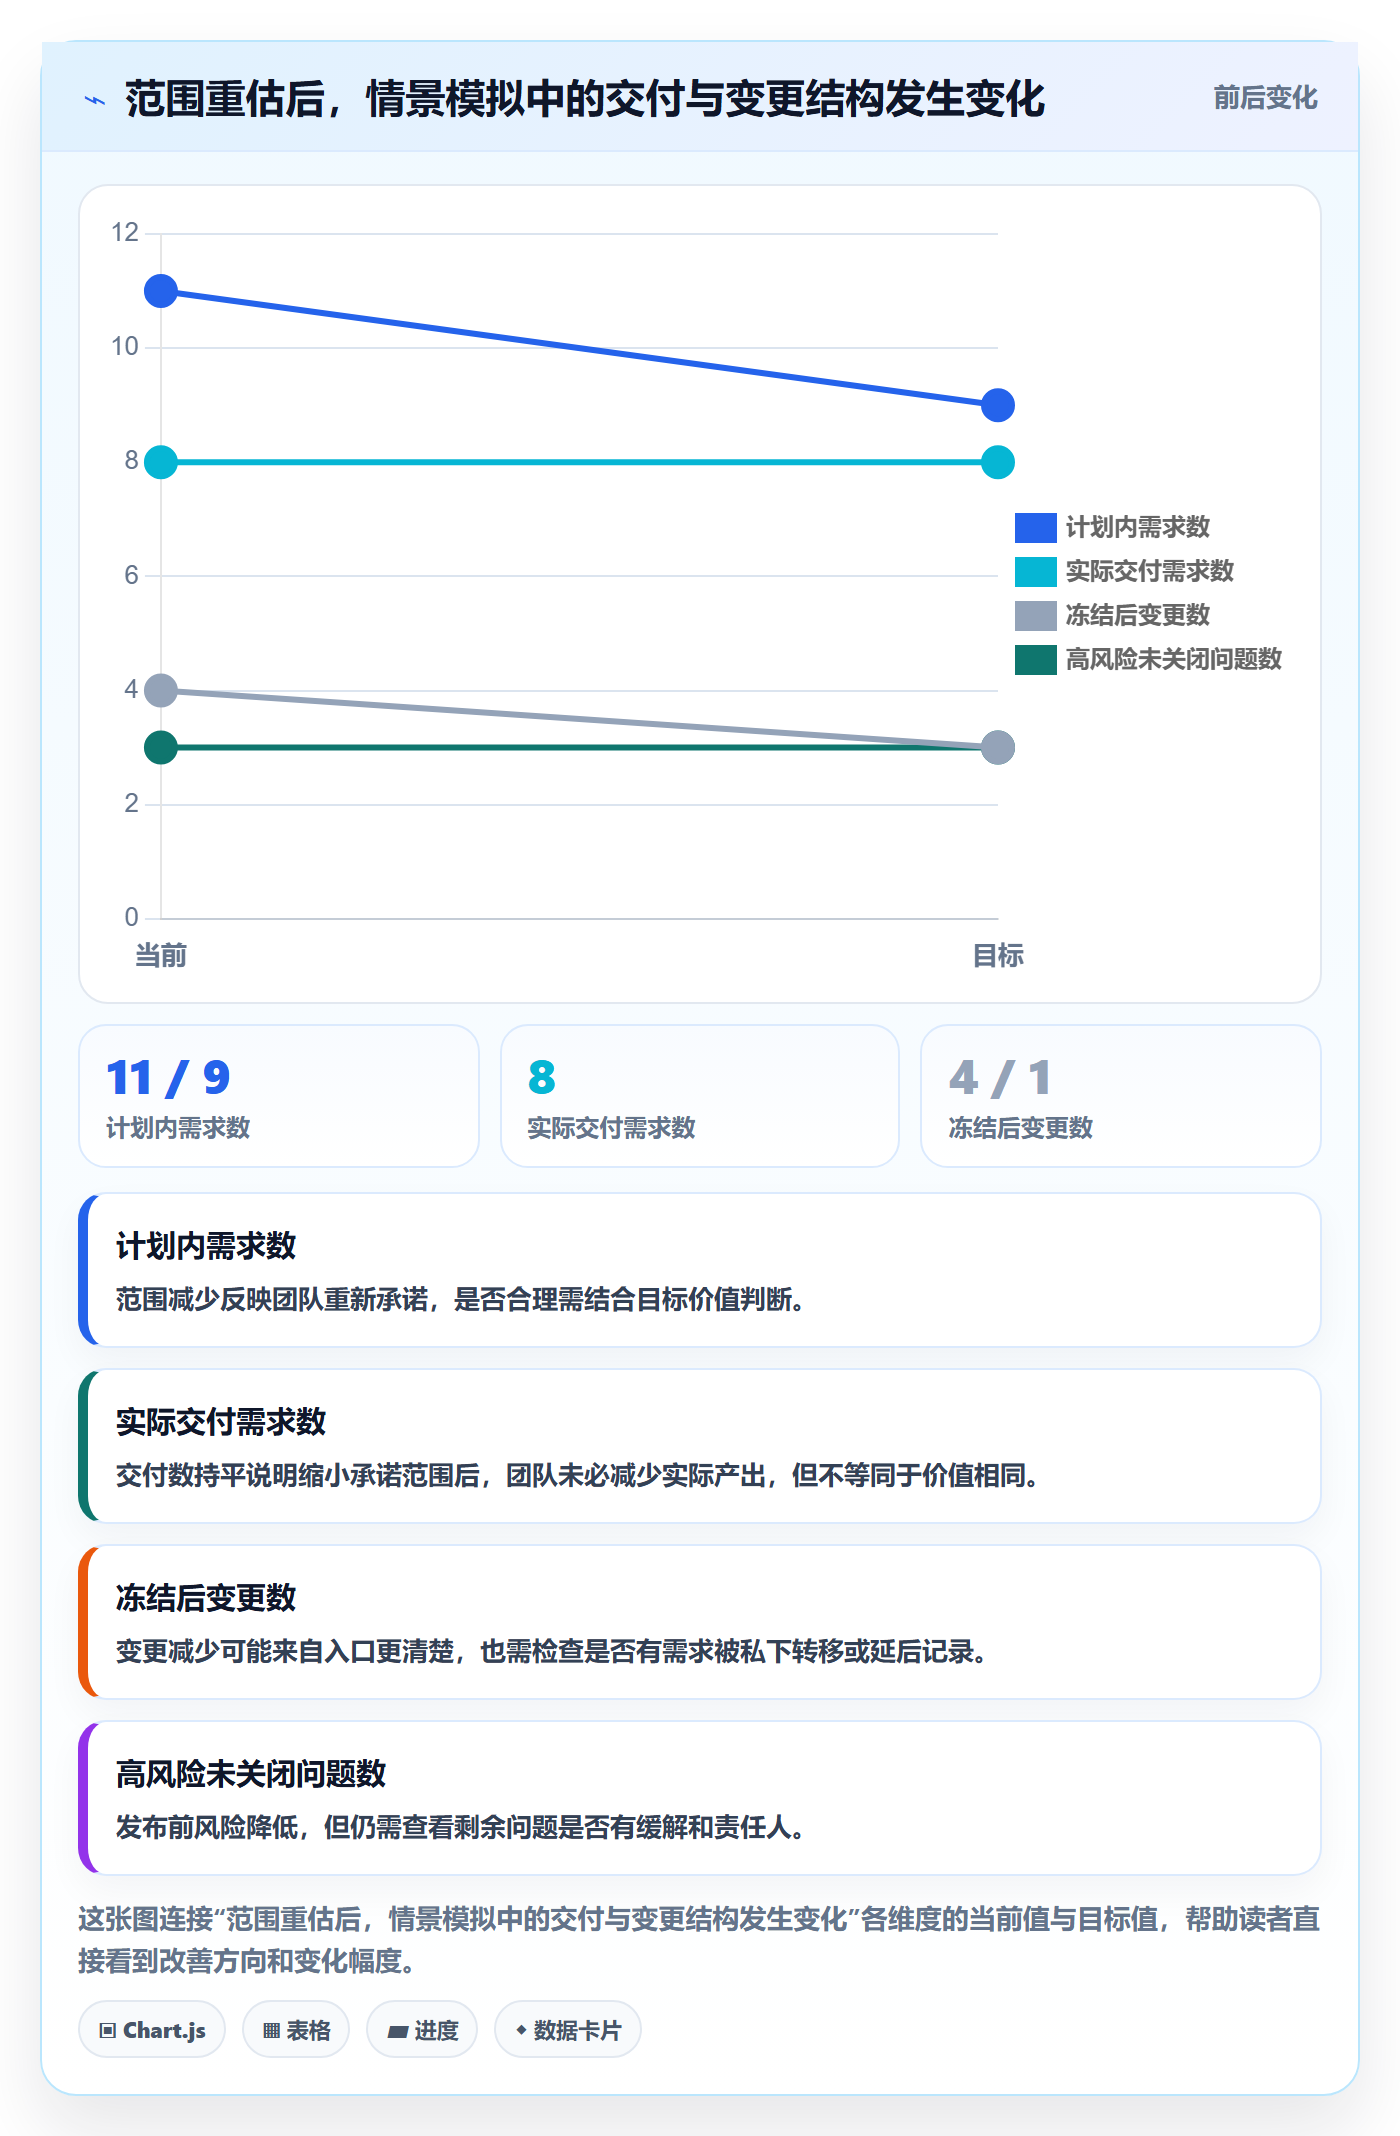The width and height of the screenshot is (1400, 2136).
Task: Select the gray data point at value 4
Action: coord(161,690)
